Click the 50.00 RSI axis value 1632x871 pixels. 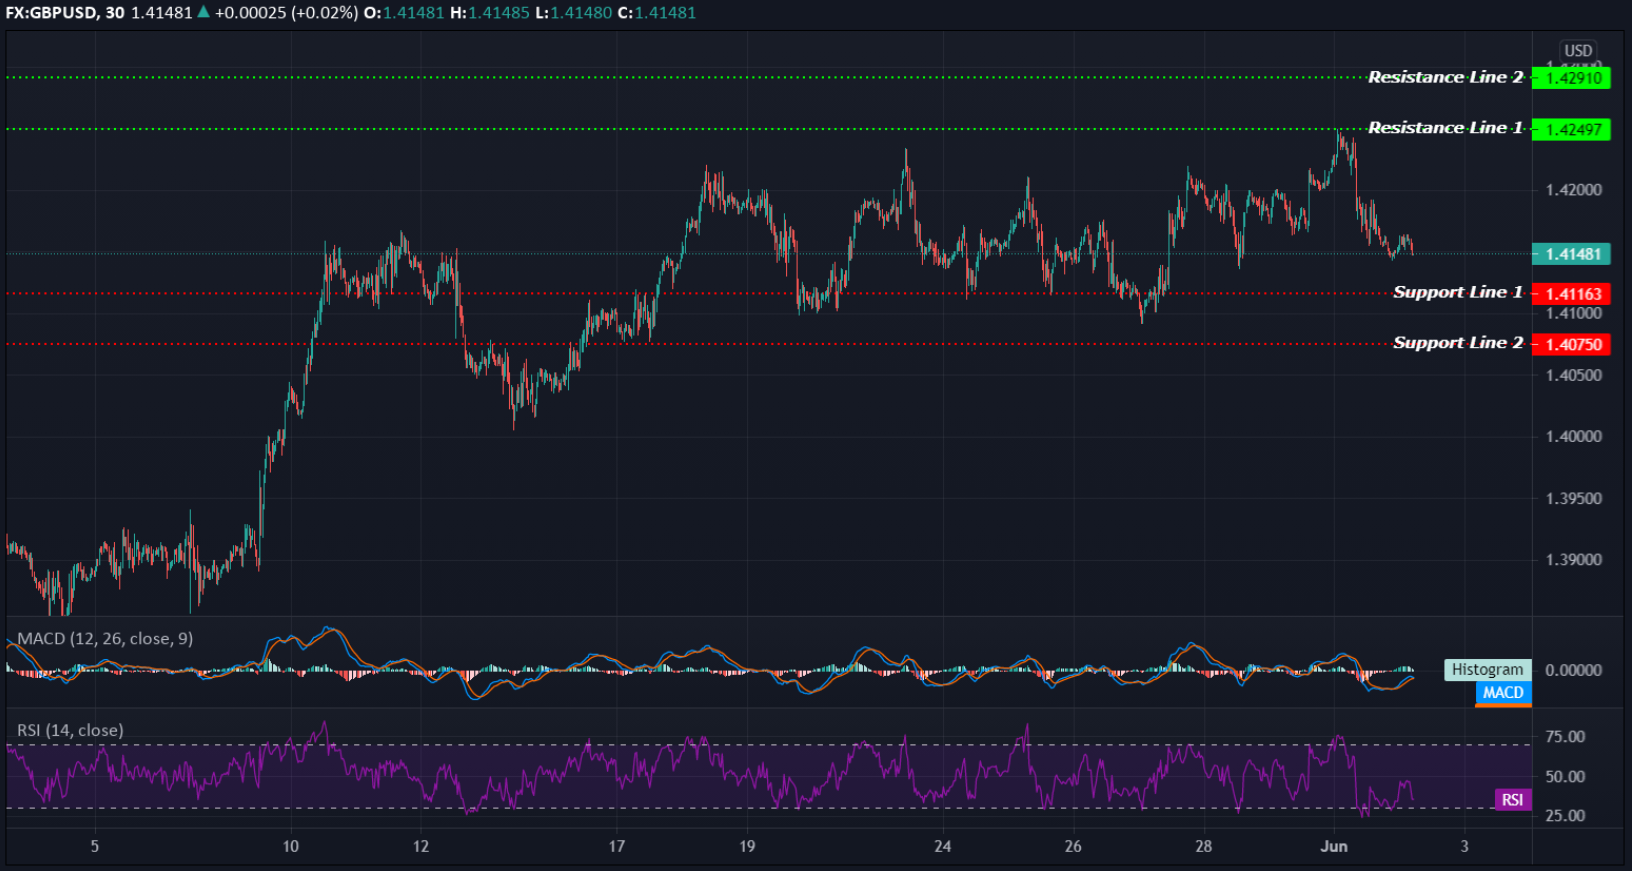pos(1565,776)
